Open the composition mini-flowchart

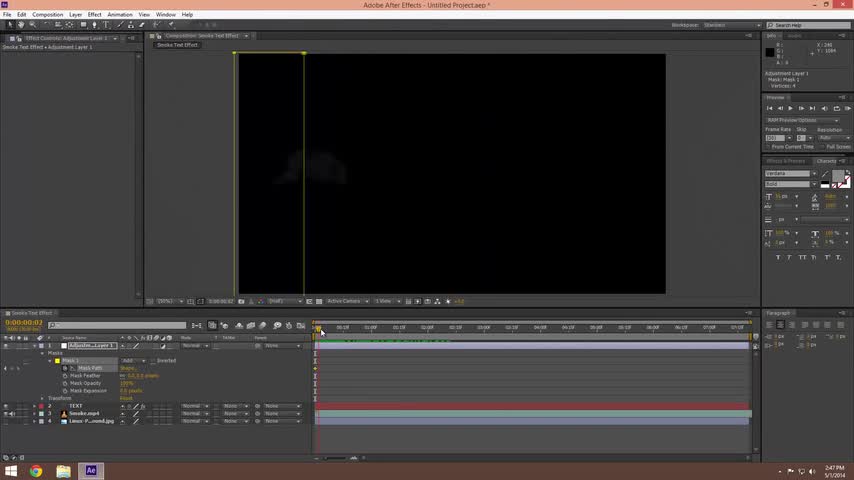click(x=197, y=325)
